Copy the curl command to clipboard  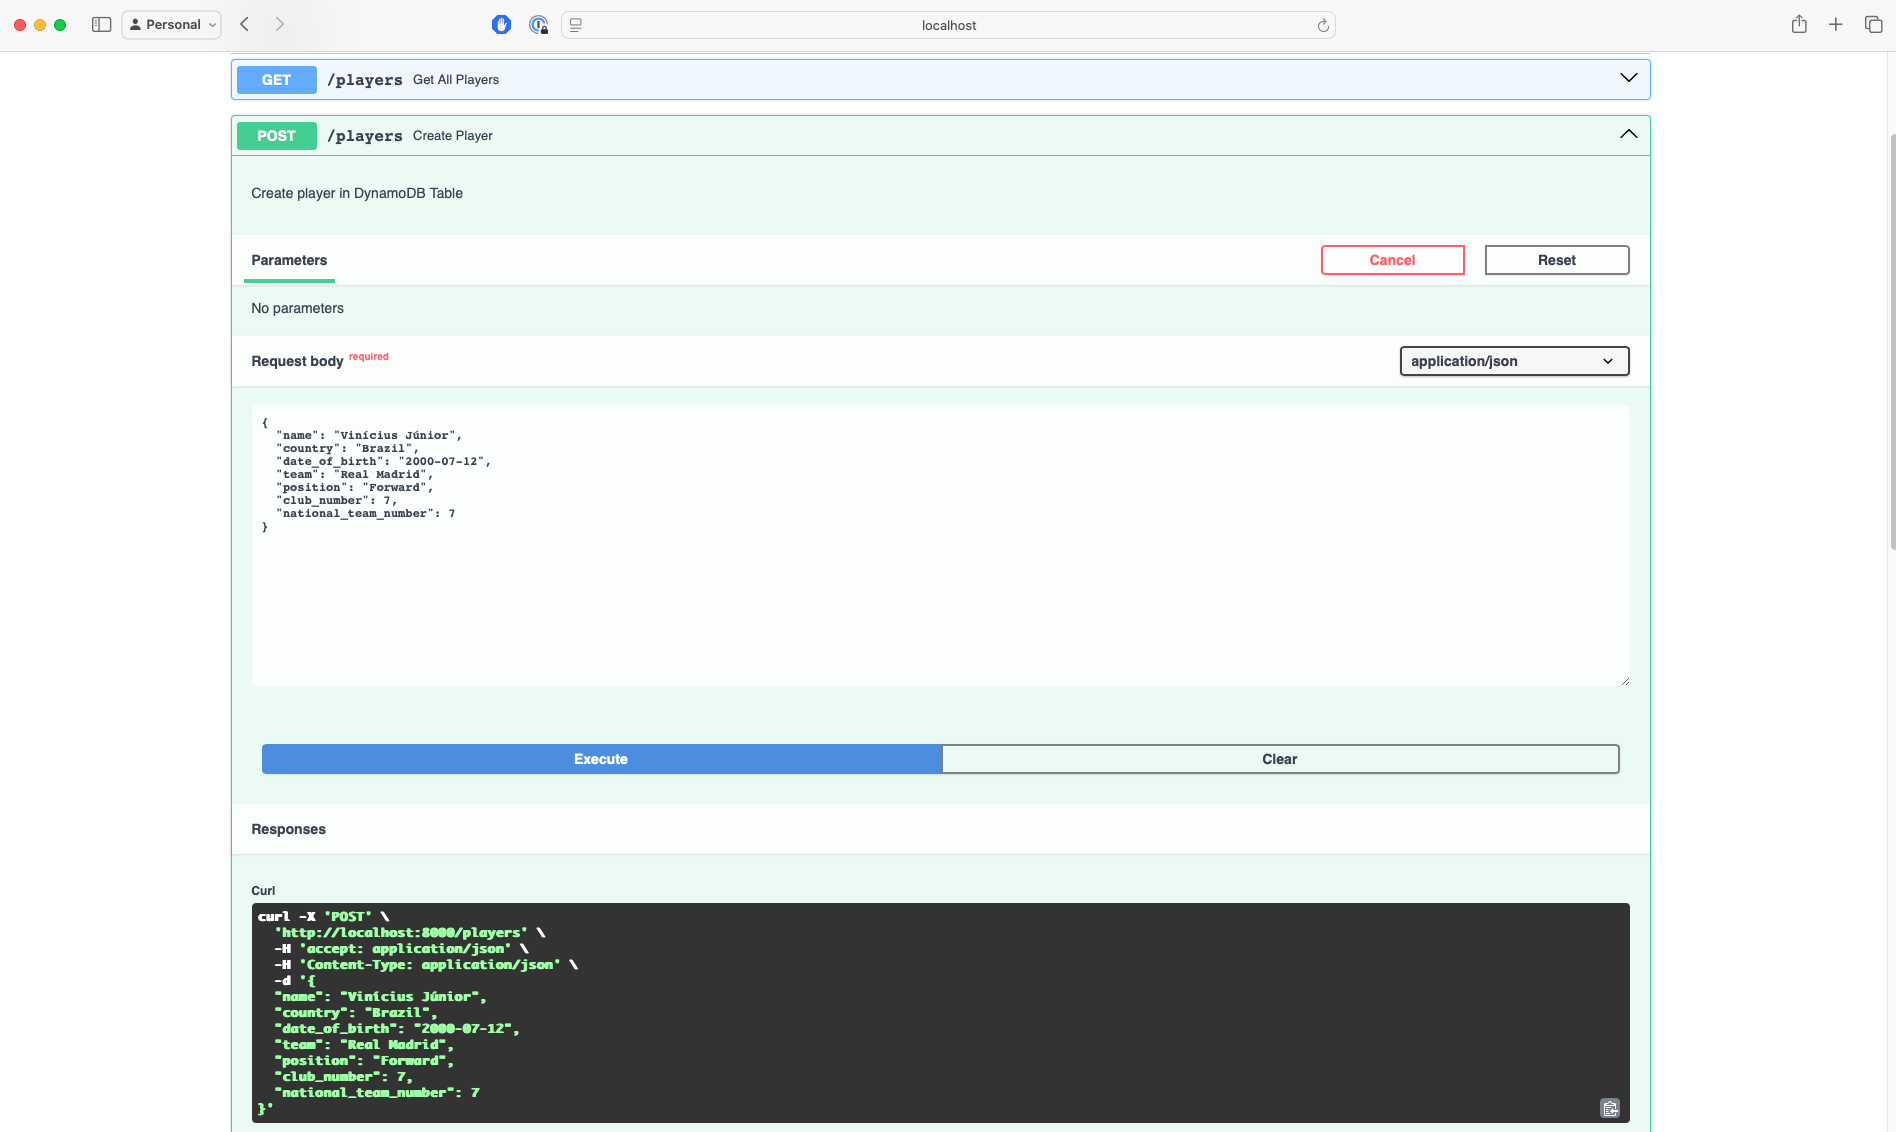(1610, 1108)
